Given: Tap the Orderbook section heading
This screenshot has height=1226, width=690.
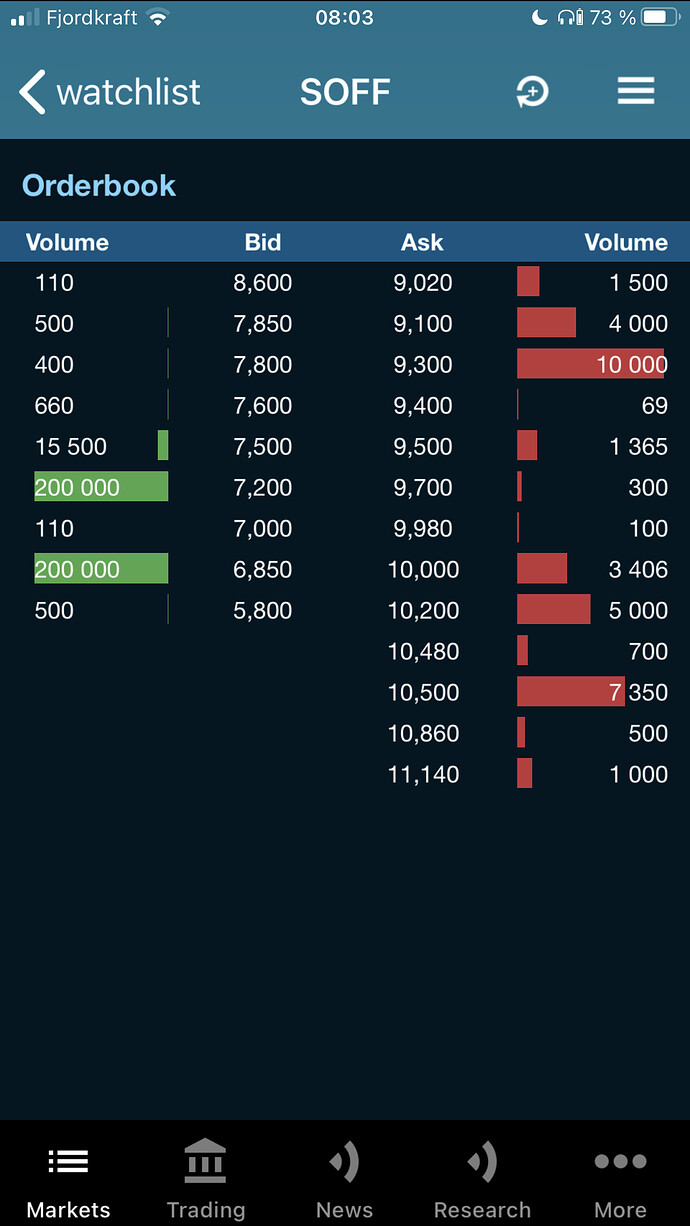Looking at the screenshot, I should (99, 185).
